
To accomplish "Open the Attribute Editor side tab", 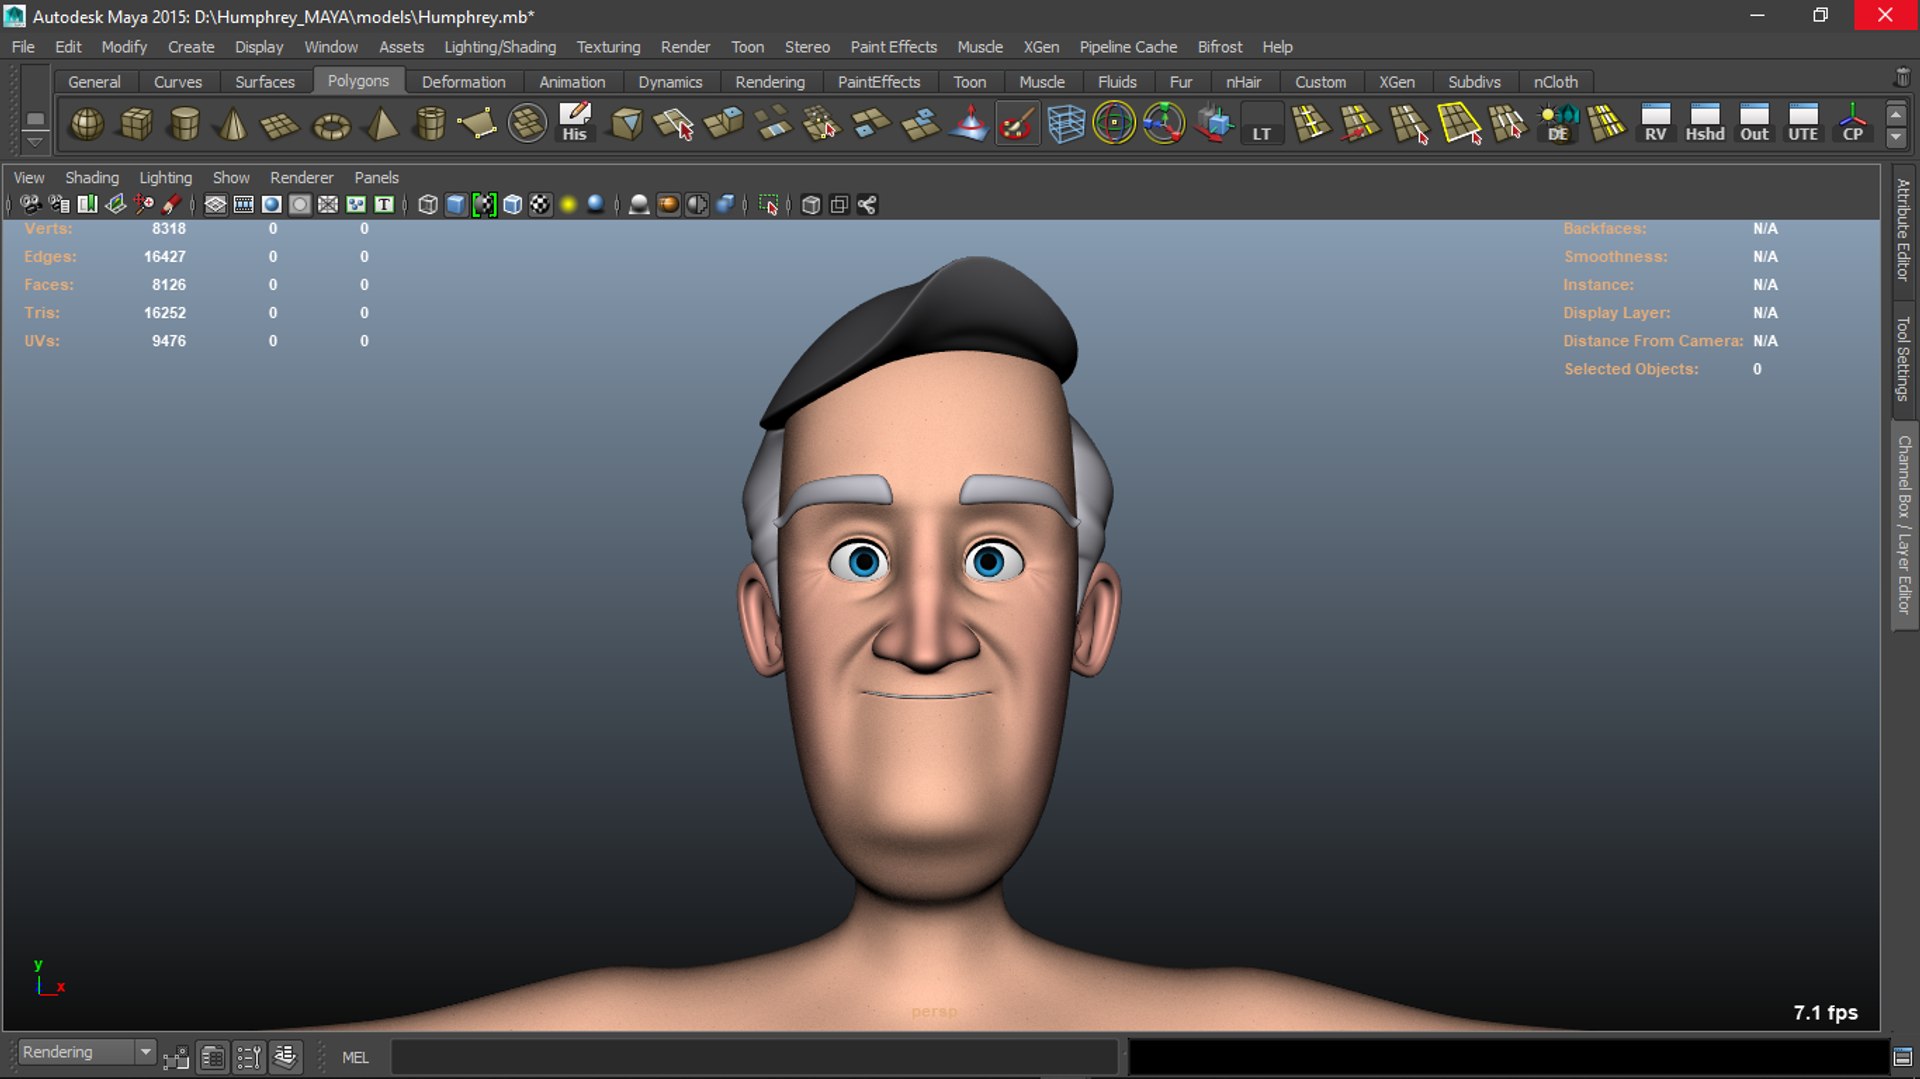I will click(1903, 229).
